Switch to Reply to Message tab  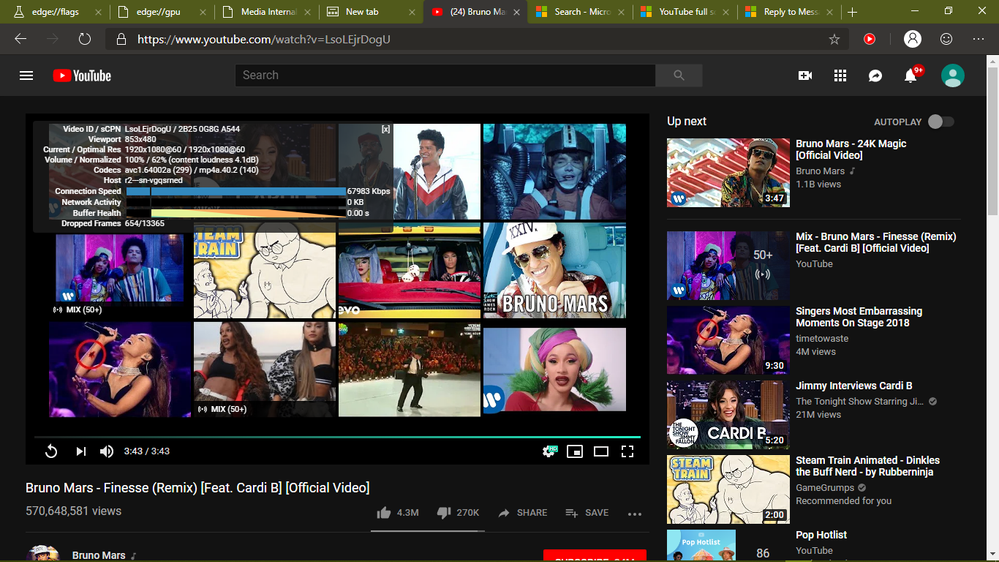click(789, 11)
